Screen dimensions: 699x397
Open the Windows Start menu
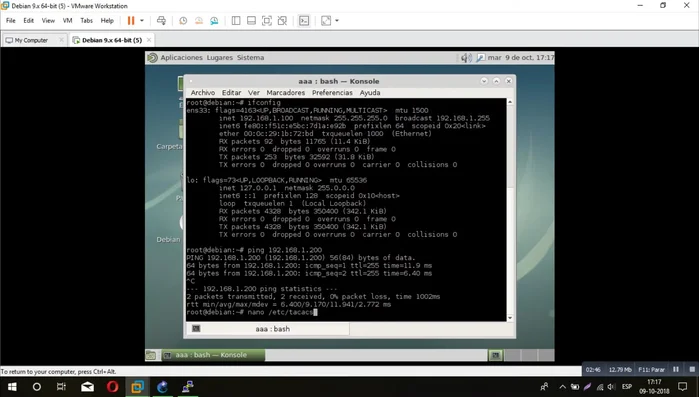pos(12,387)
